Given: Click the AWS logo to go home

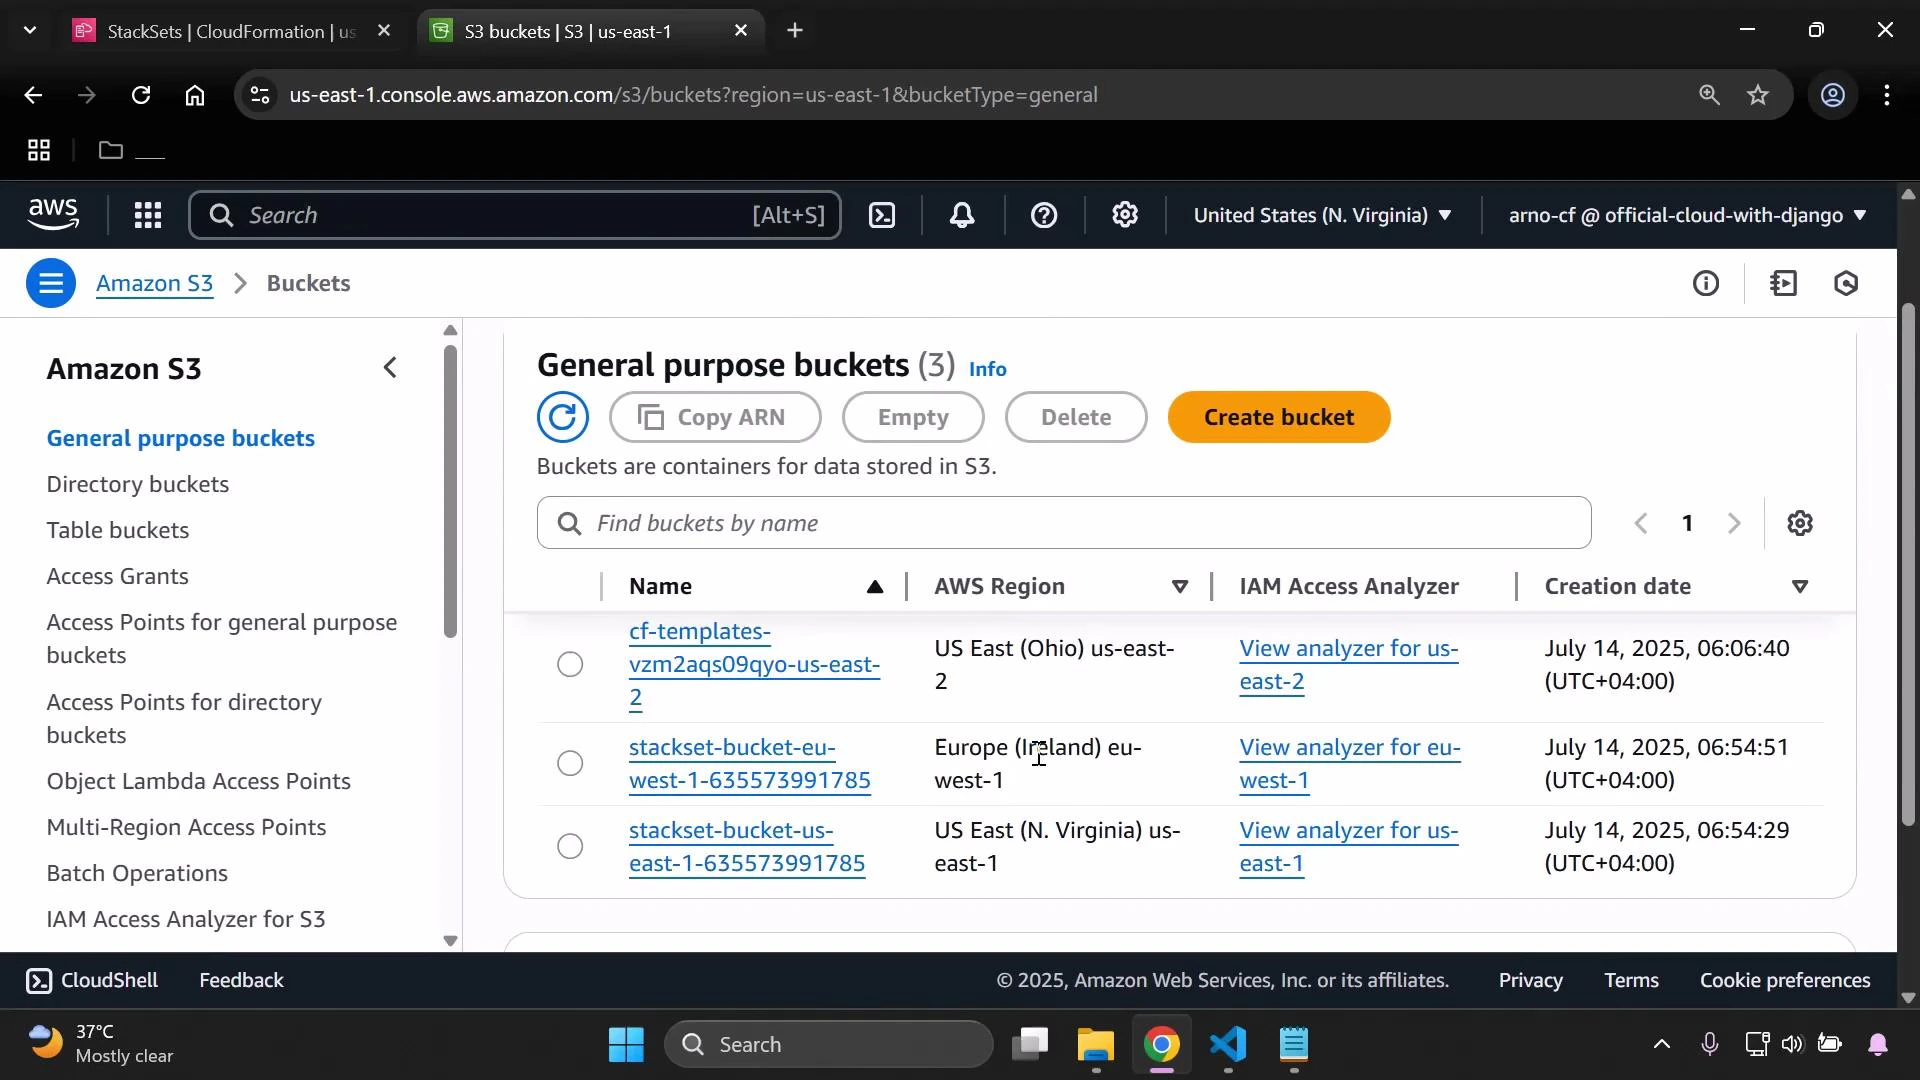Looking at the screenshot, I should click(x=53, y=214).
